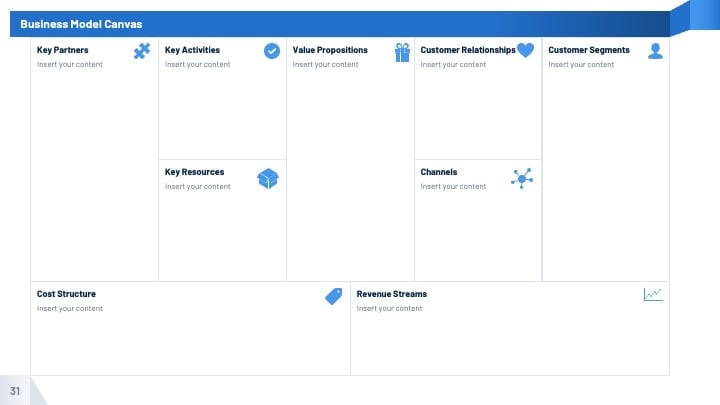Click the line chart icon in Revenue Streams
The image size is (720, 405).
point(653,294)
